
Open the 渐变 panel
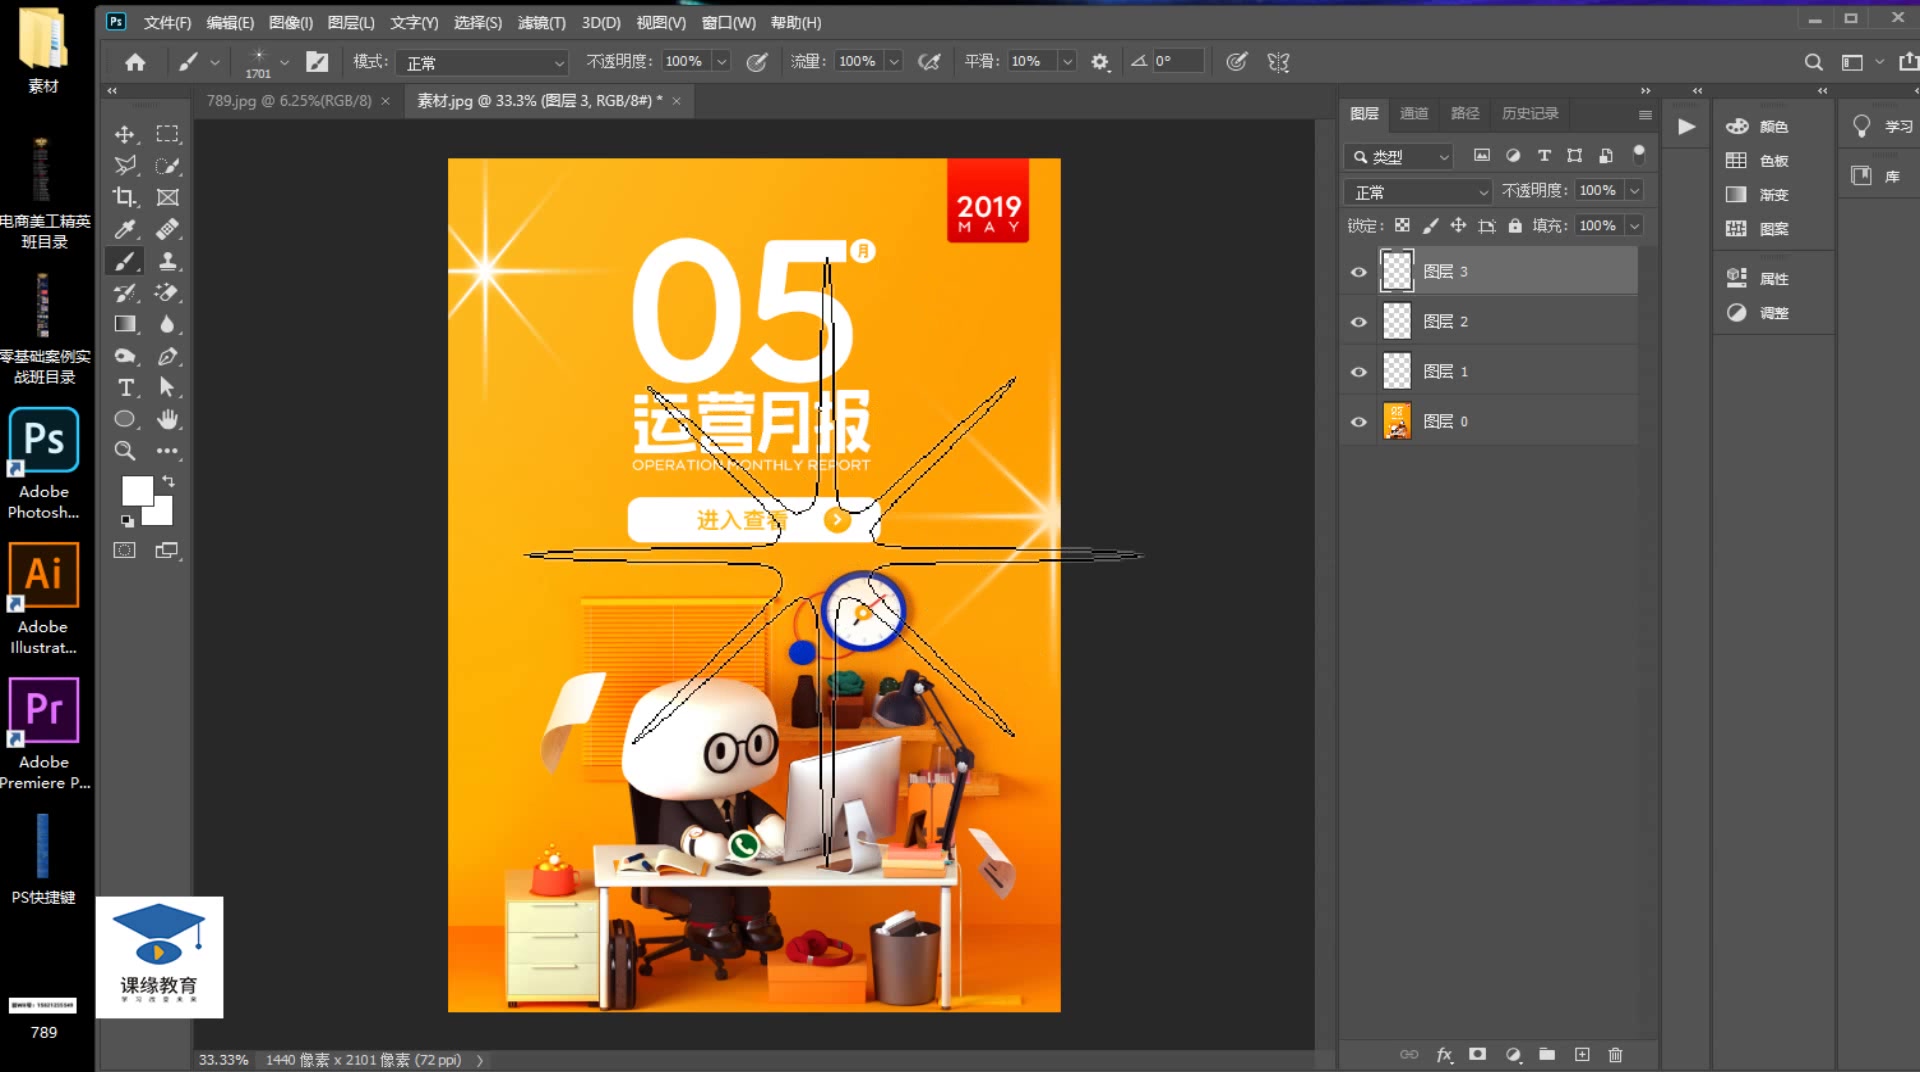pos(1757,195)
